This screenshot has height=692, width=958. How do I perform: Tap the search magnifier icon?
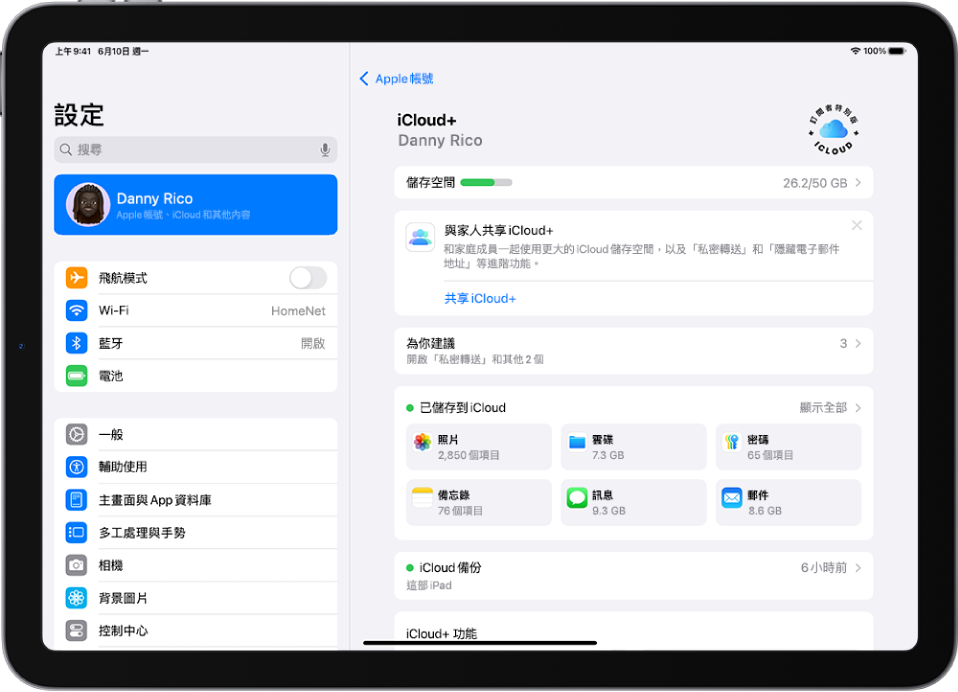click(x=66, y=150)
